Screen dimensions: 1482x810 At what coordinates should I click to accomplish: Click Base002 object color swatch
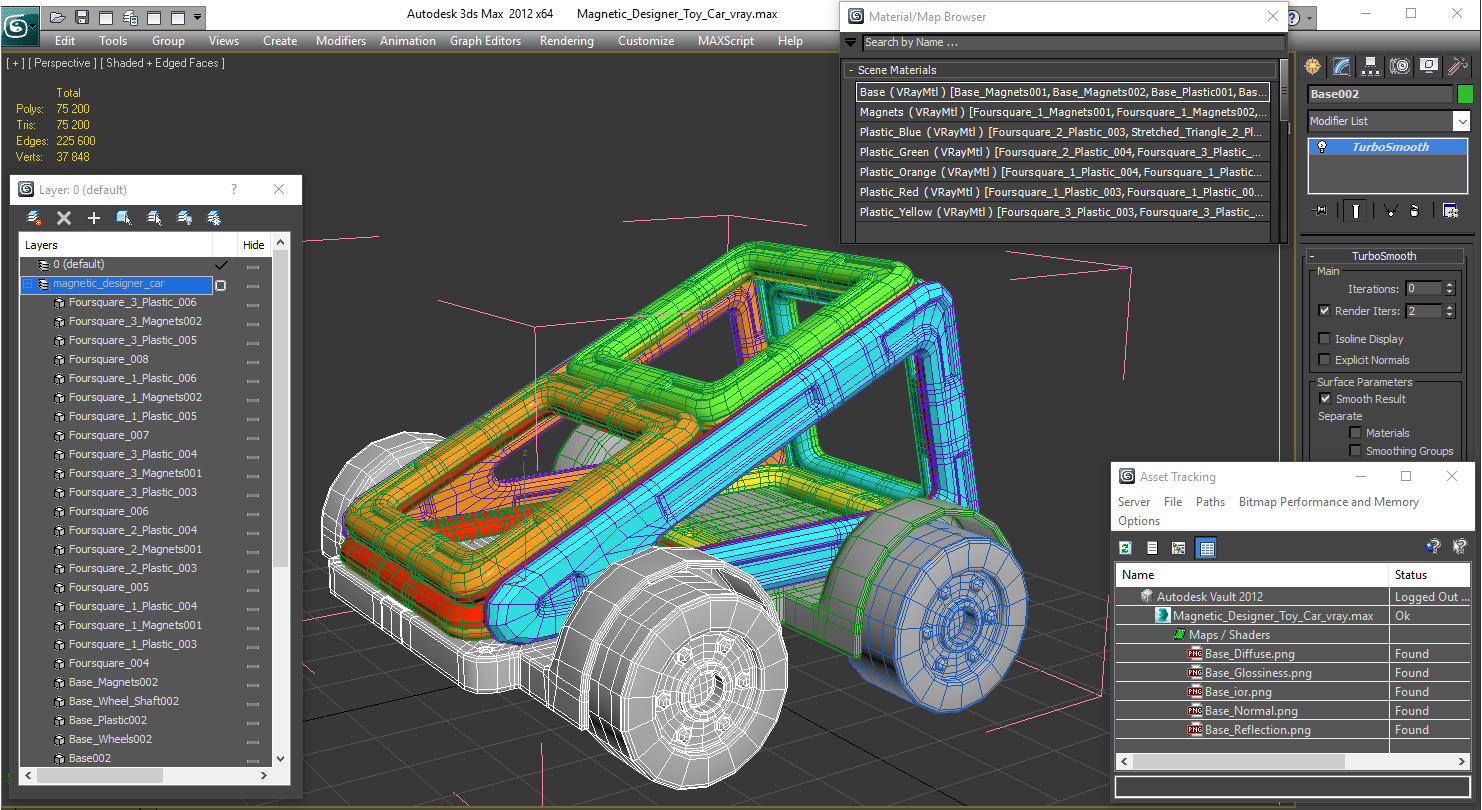click(x=1465, y=94)
